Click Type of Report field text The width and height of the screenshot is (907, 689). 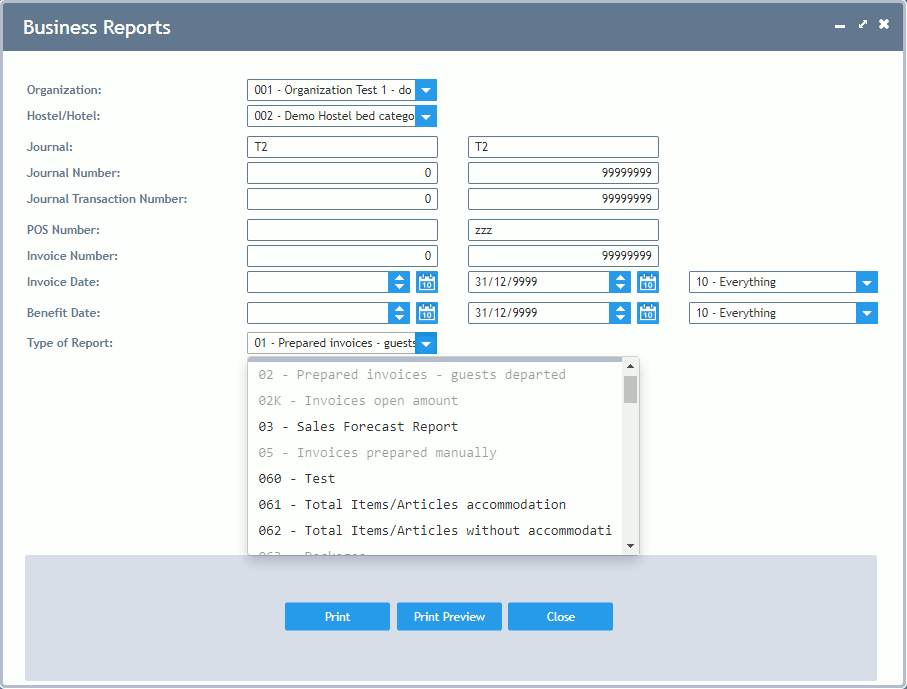tap(331, 343)
